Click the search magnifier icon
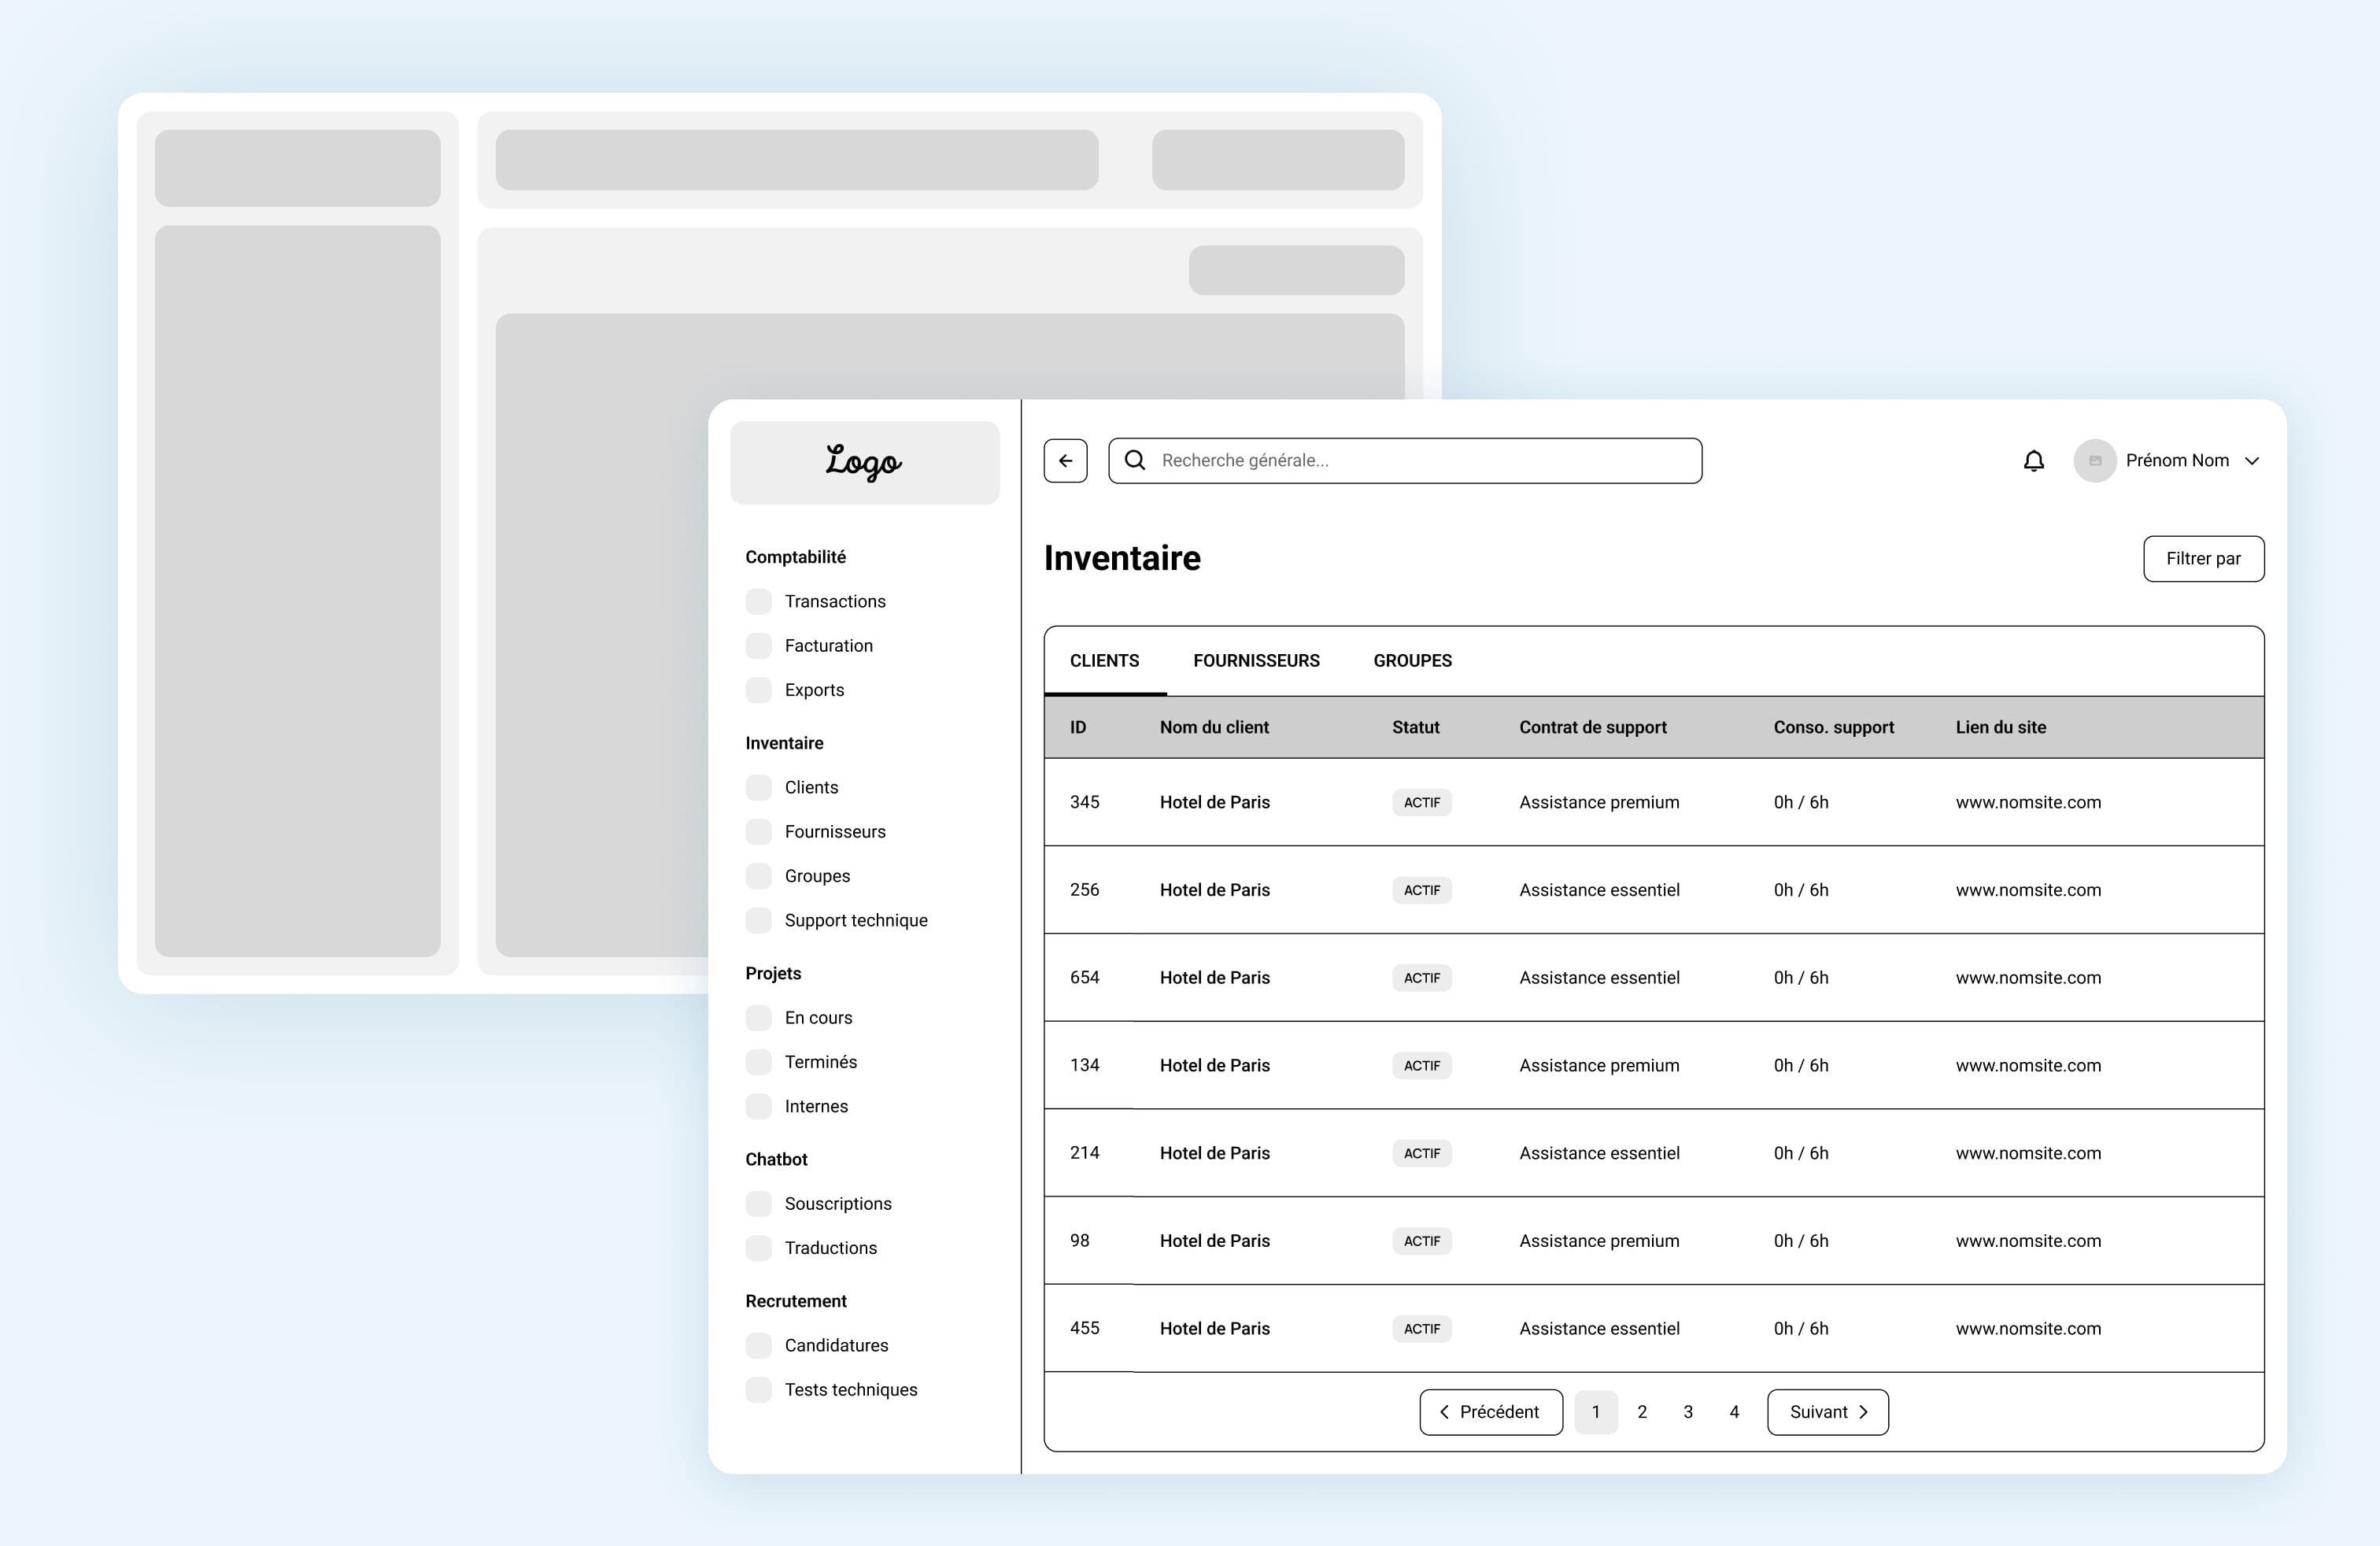Image resolution: width=2380 pixels, height=1546 pixels. (x=1135, y=460)
